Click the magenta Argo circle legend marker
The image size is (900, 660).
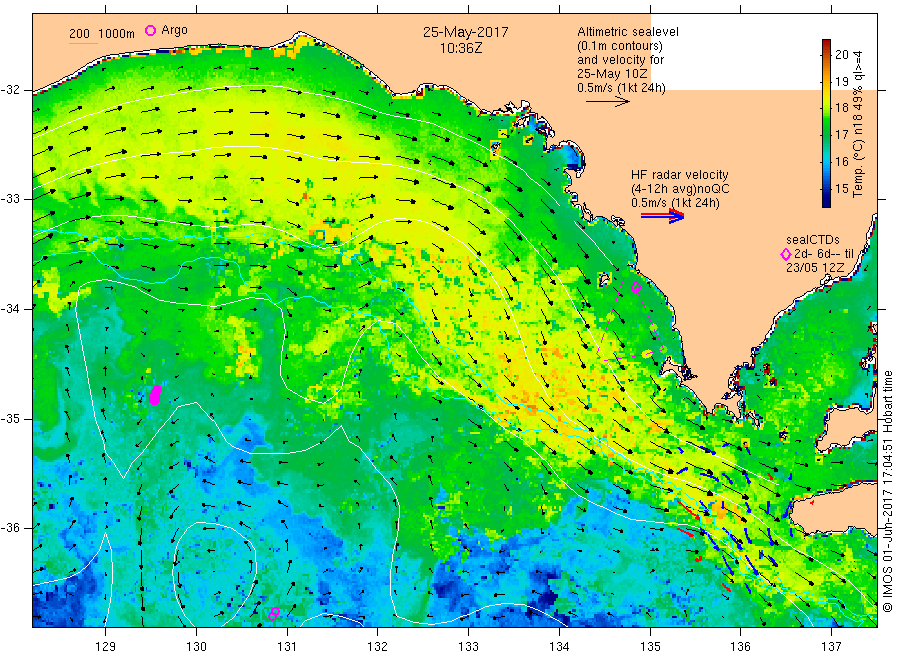[x=150, y=30]
